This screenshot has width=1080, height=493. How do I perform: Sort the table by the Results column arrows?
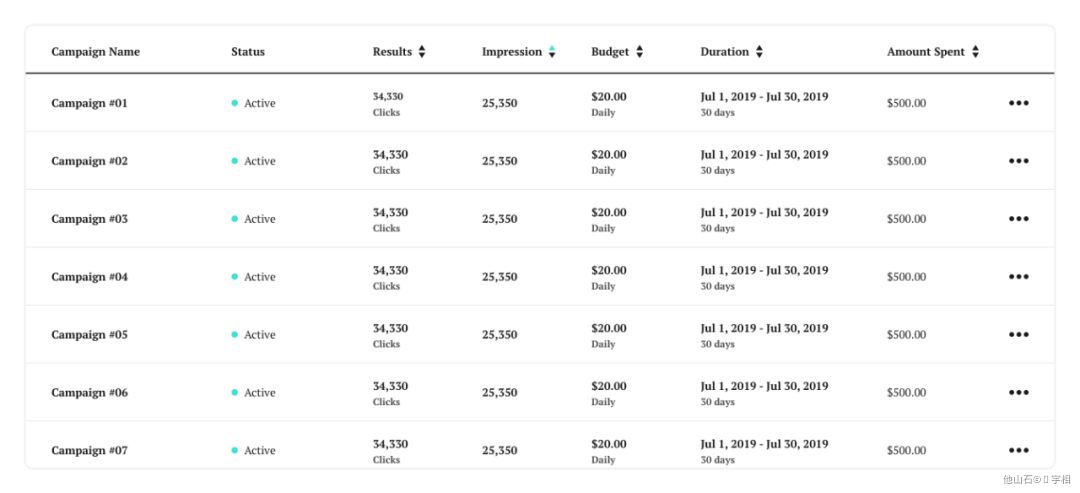422,52
